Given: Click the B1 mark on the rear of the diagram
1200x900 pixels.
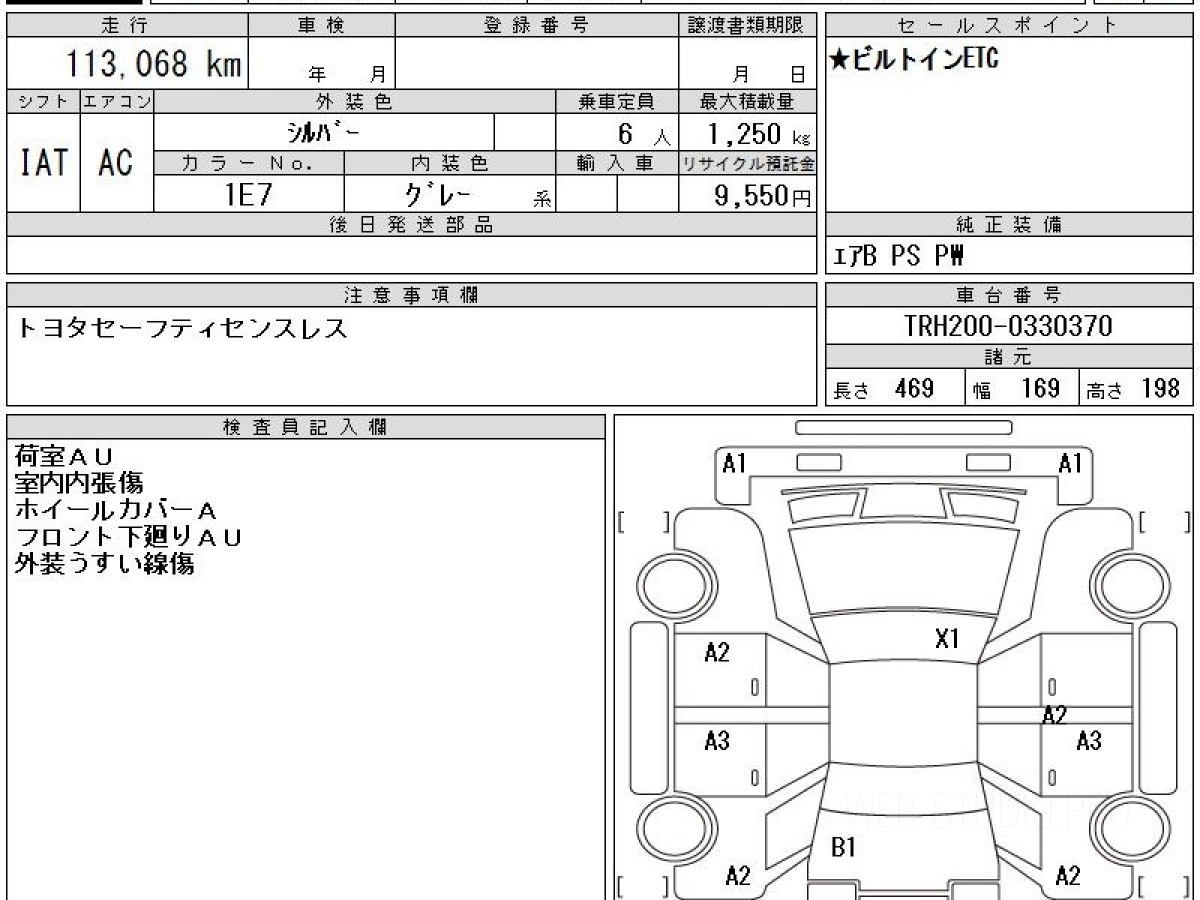Looking at the screenshot, I should [x=844, y=848].
